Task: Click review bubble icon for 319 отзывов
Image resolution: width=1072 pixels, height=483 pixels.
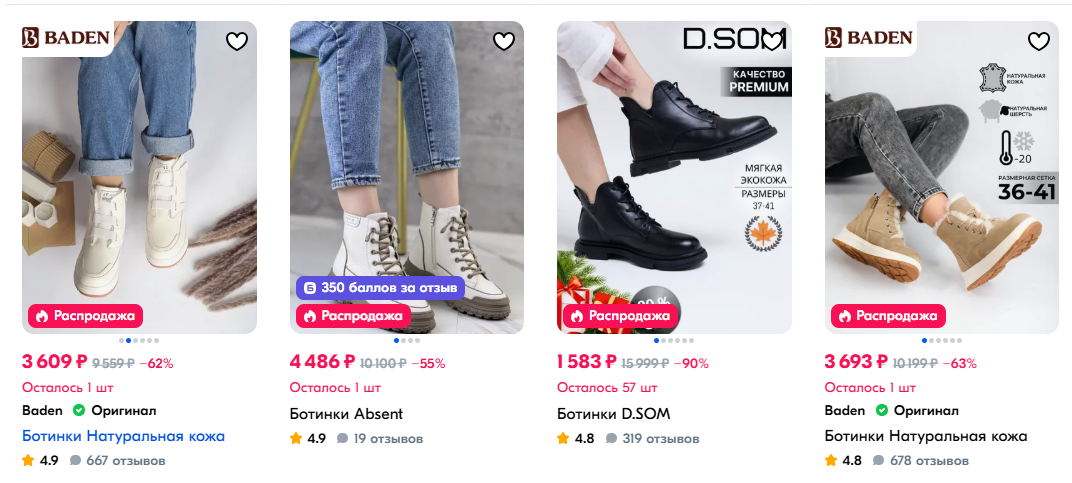Action: (610, 438)
